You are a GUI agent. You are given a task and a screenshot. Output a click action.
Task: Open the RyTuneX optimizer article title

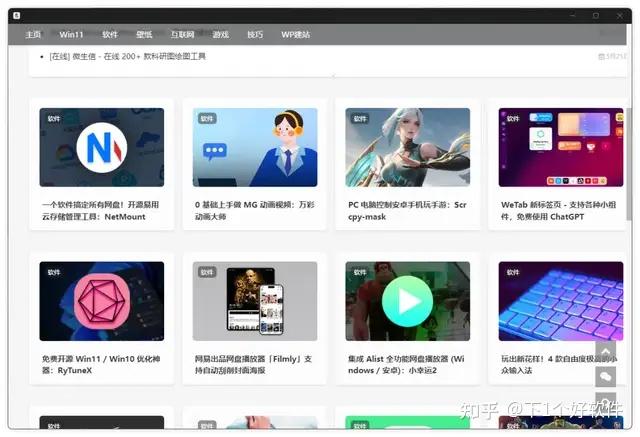pyautogui.click(x=101, y=364)
